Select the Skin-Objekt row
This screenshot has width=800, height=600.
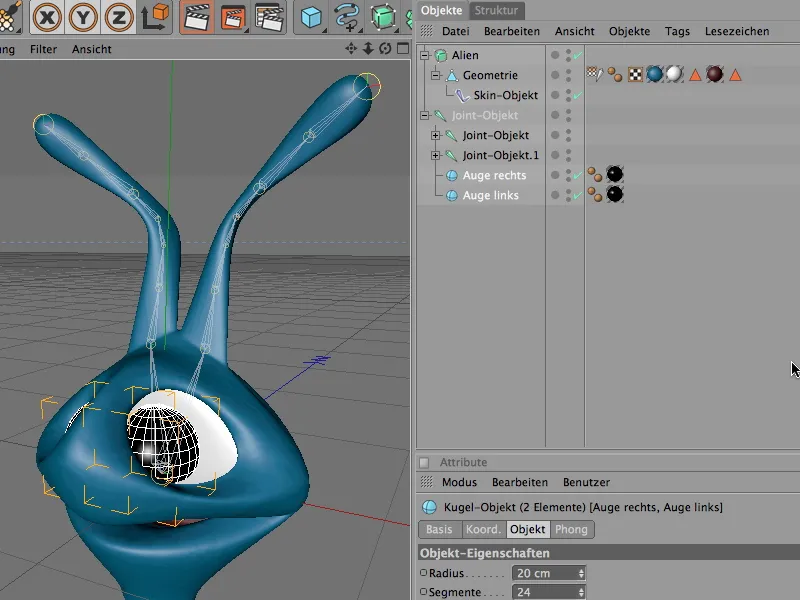(506, 95)
